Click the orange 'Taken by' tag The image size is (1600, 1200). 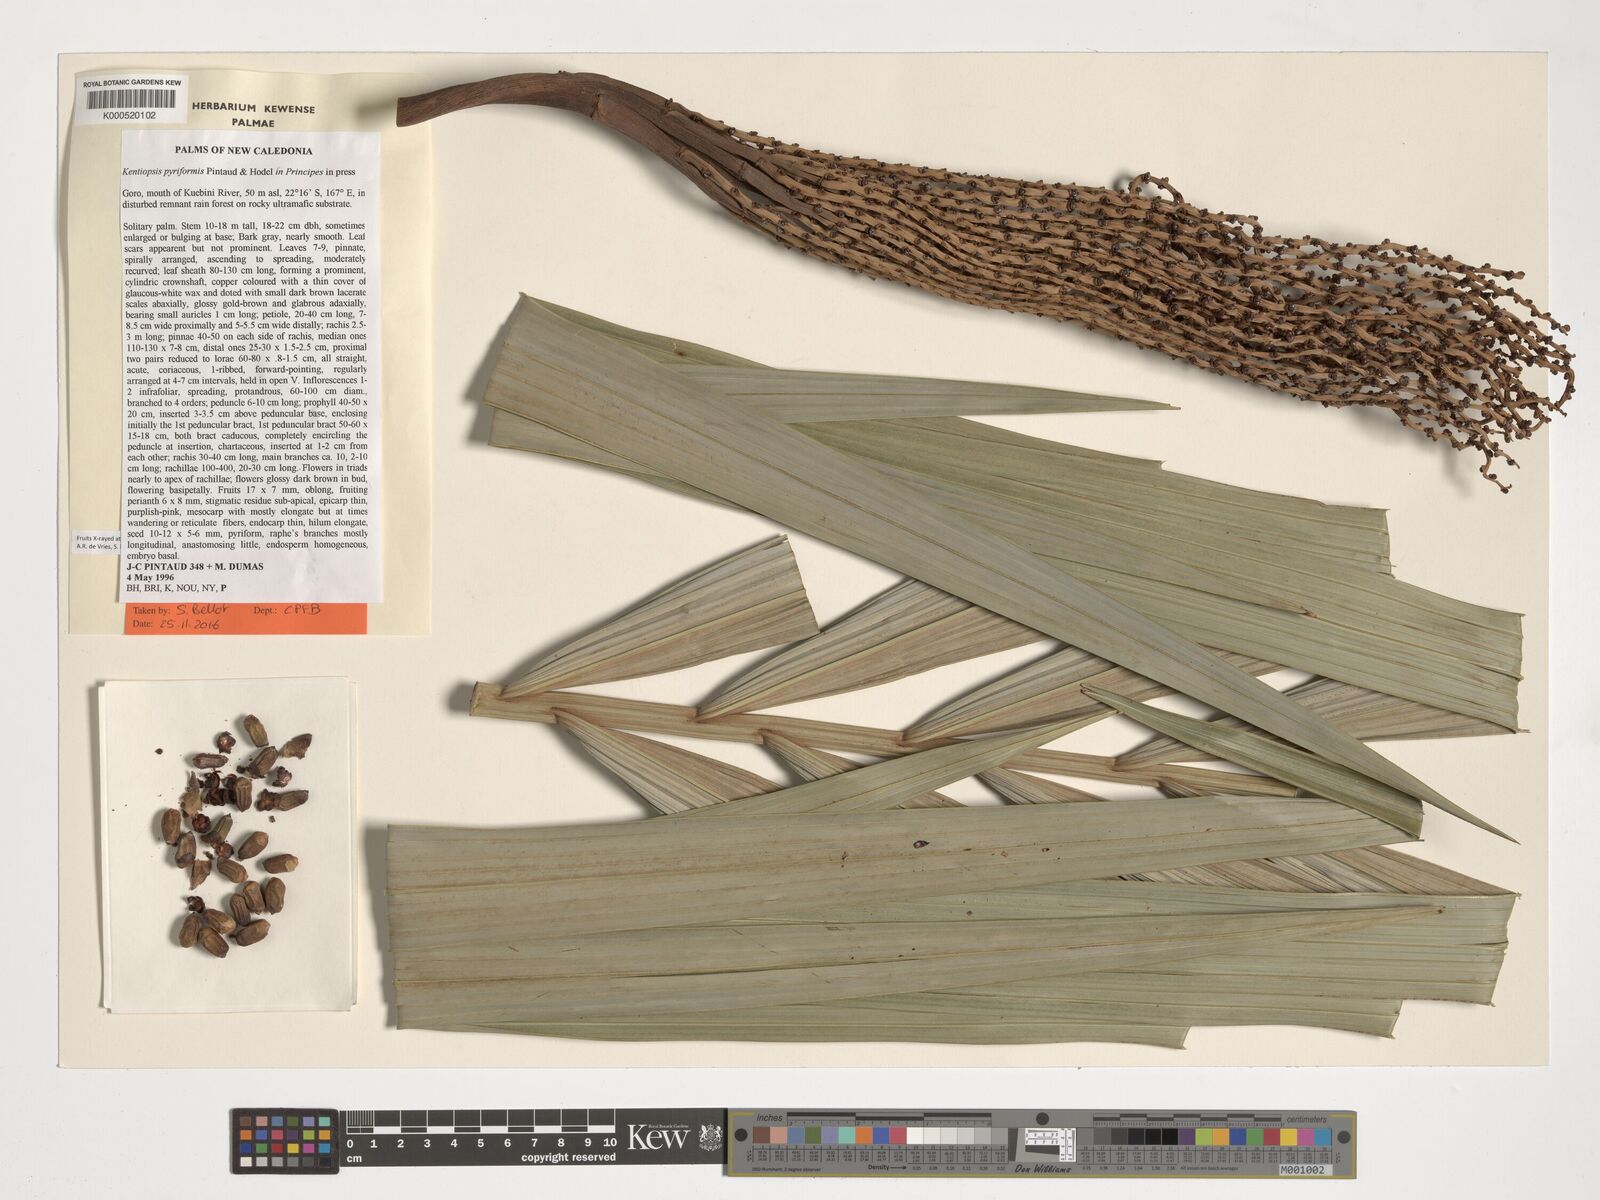click(245, 616)
